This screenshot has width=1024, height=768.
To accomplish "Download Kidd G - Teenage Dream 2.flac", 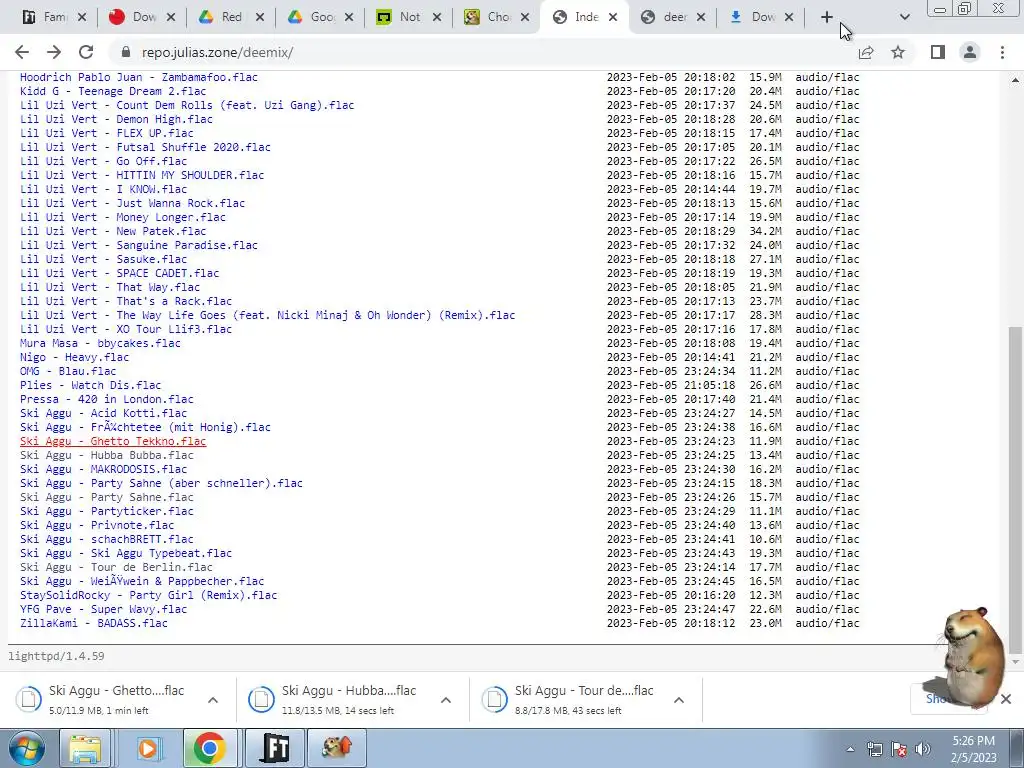I will tap(113, 91).
